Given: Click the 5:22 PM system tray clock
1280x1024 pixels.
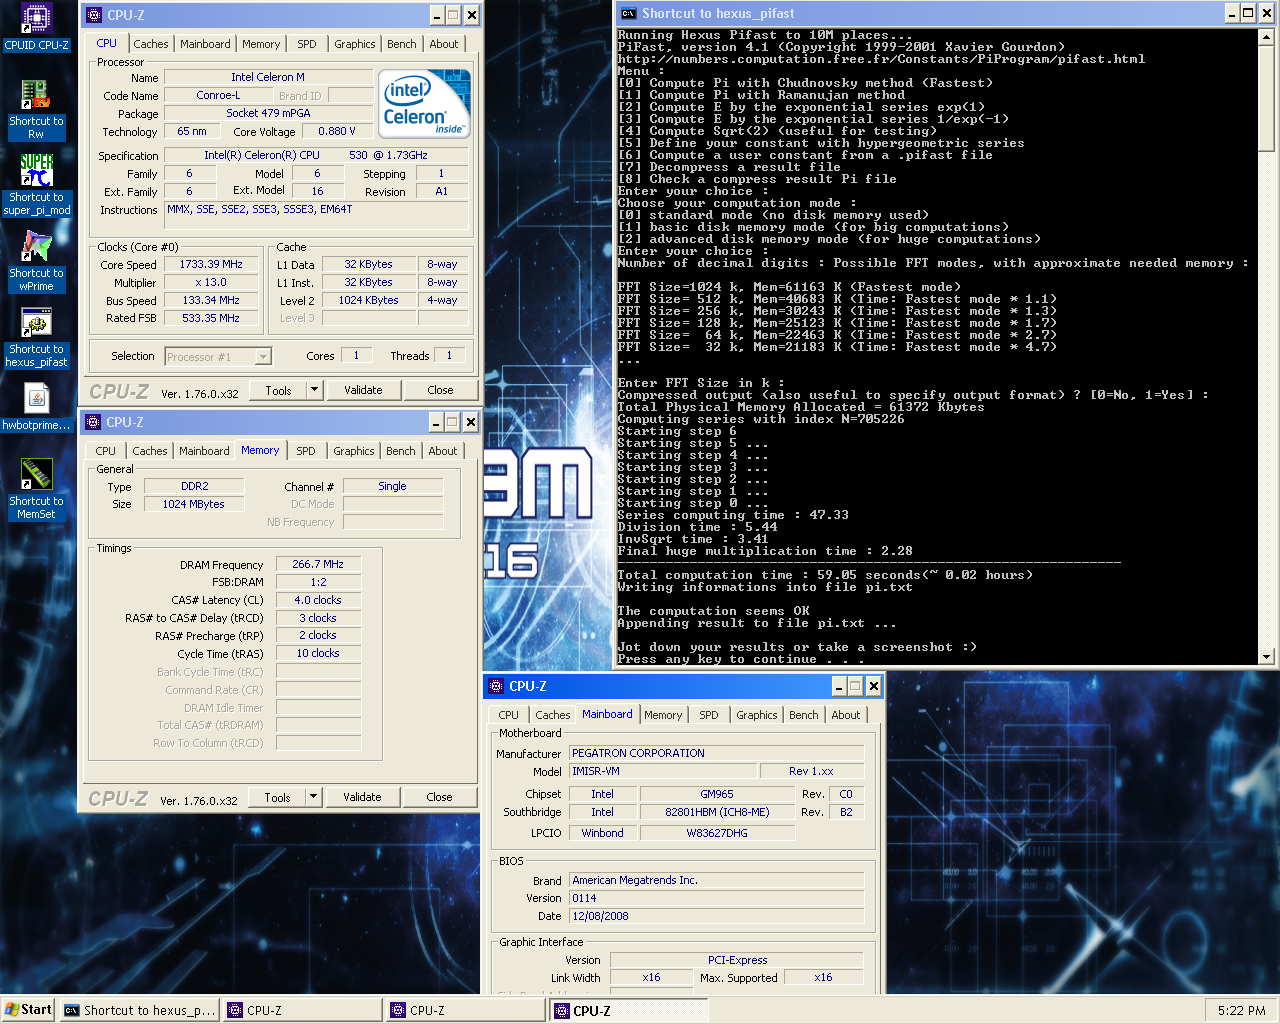Looking at the screenshot, I should click(1241, 1011).
